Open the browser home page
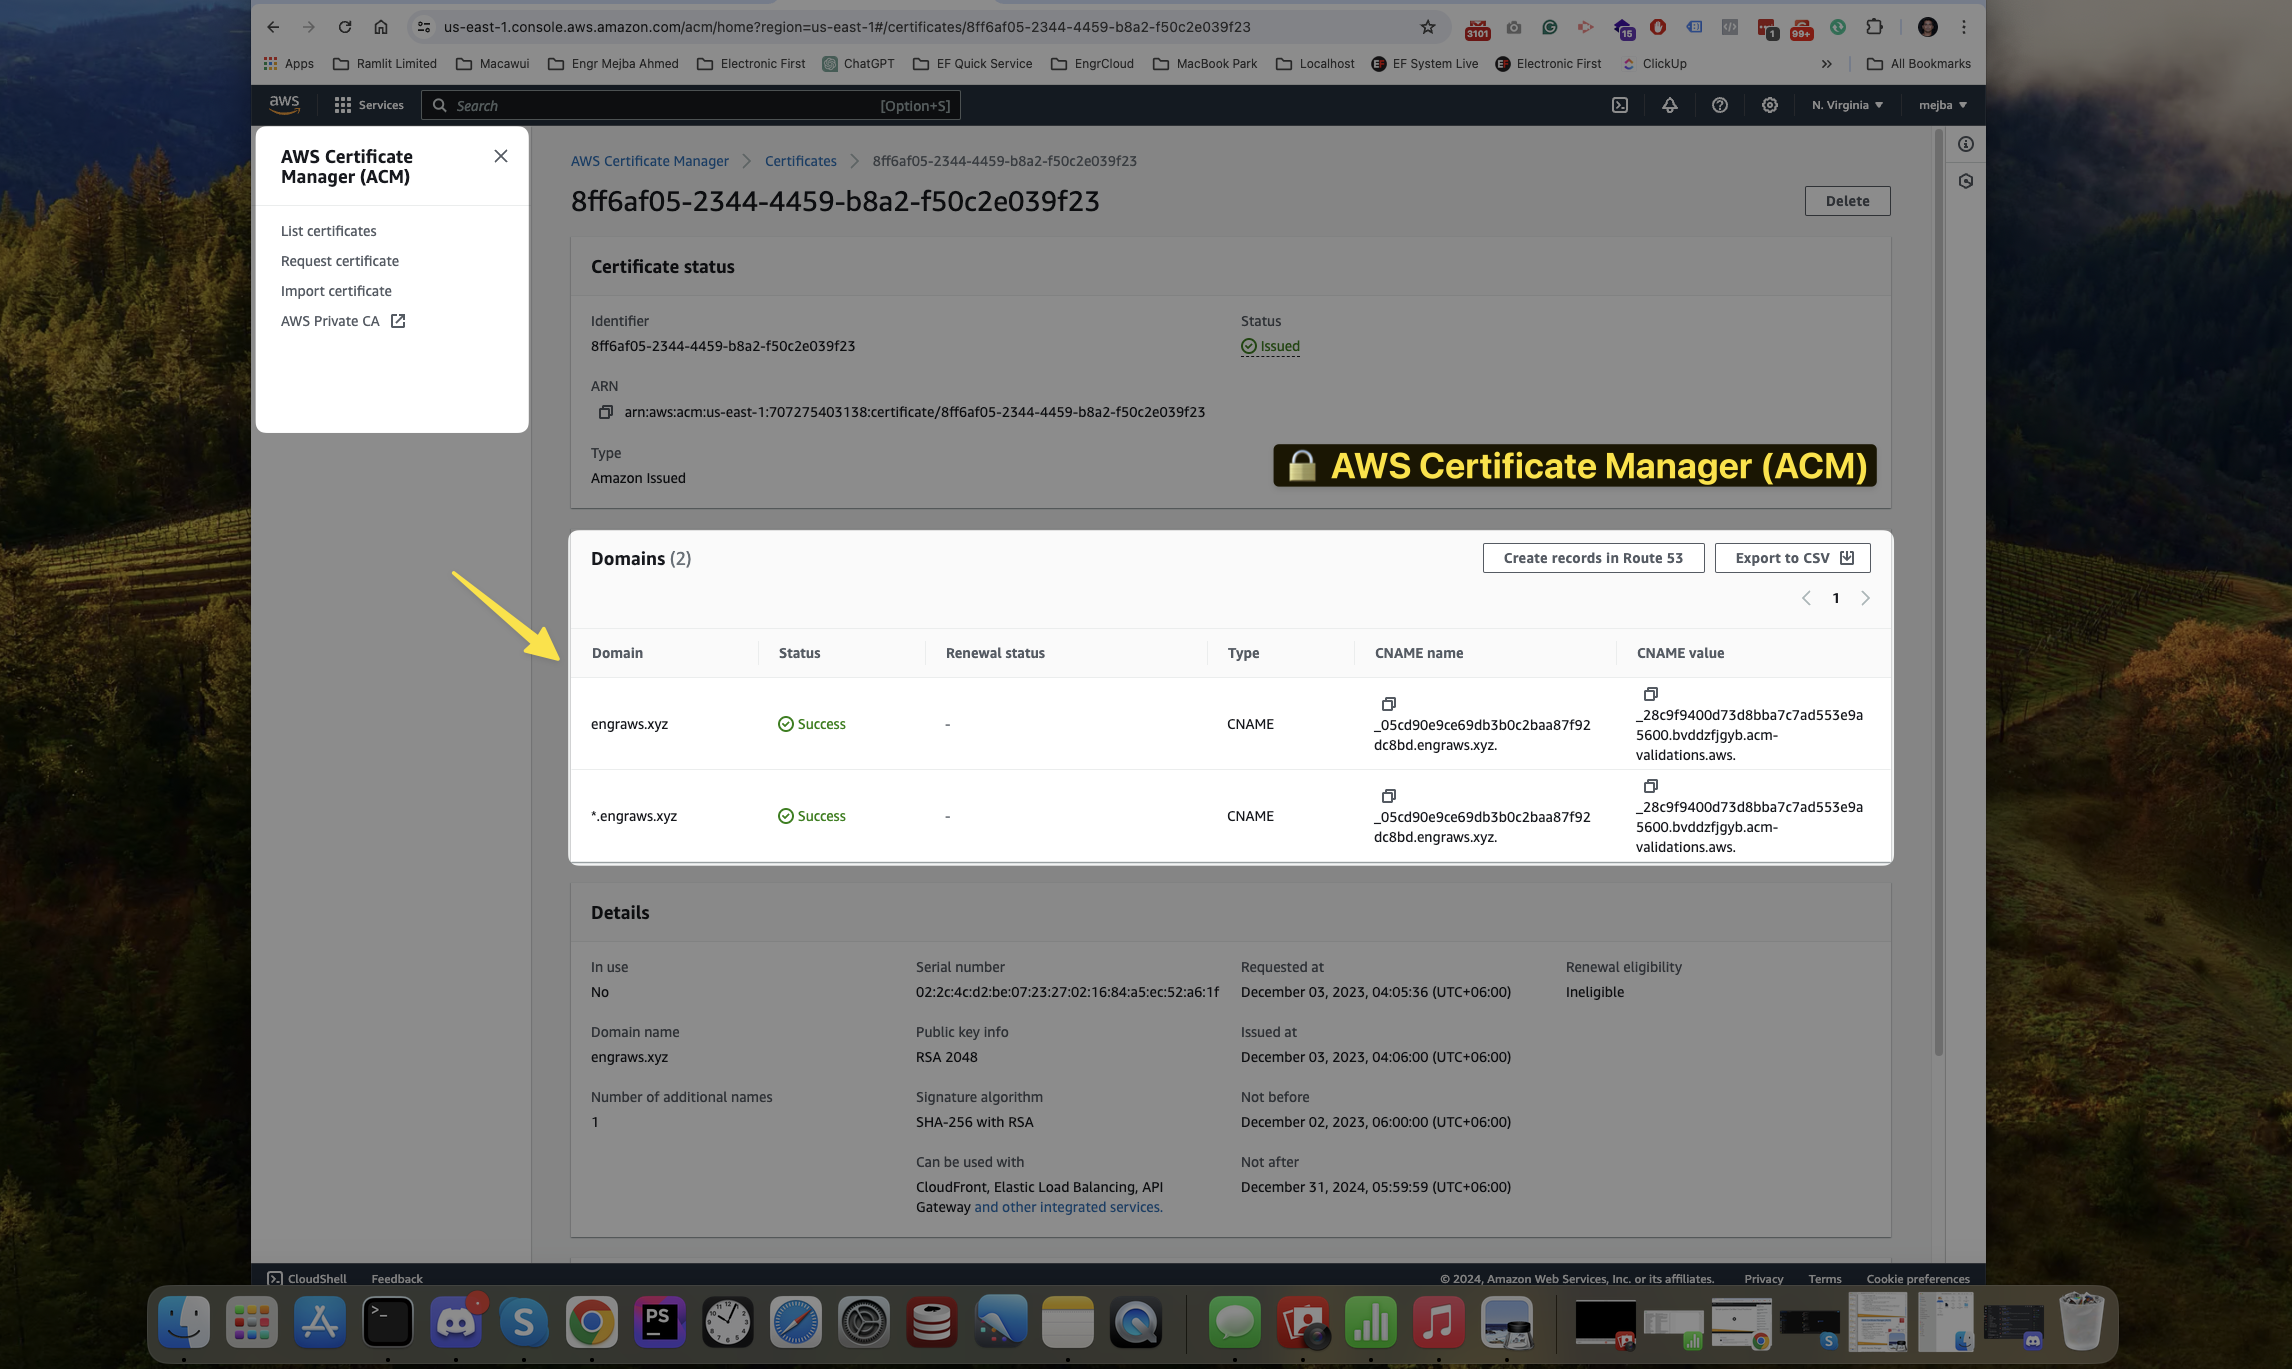This screenshot has width=2292, height=1369. [x=381, y=27]
